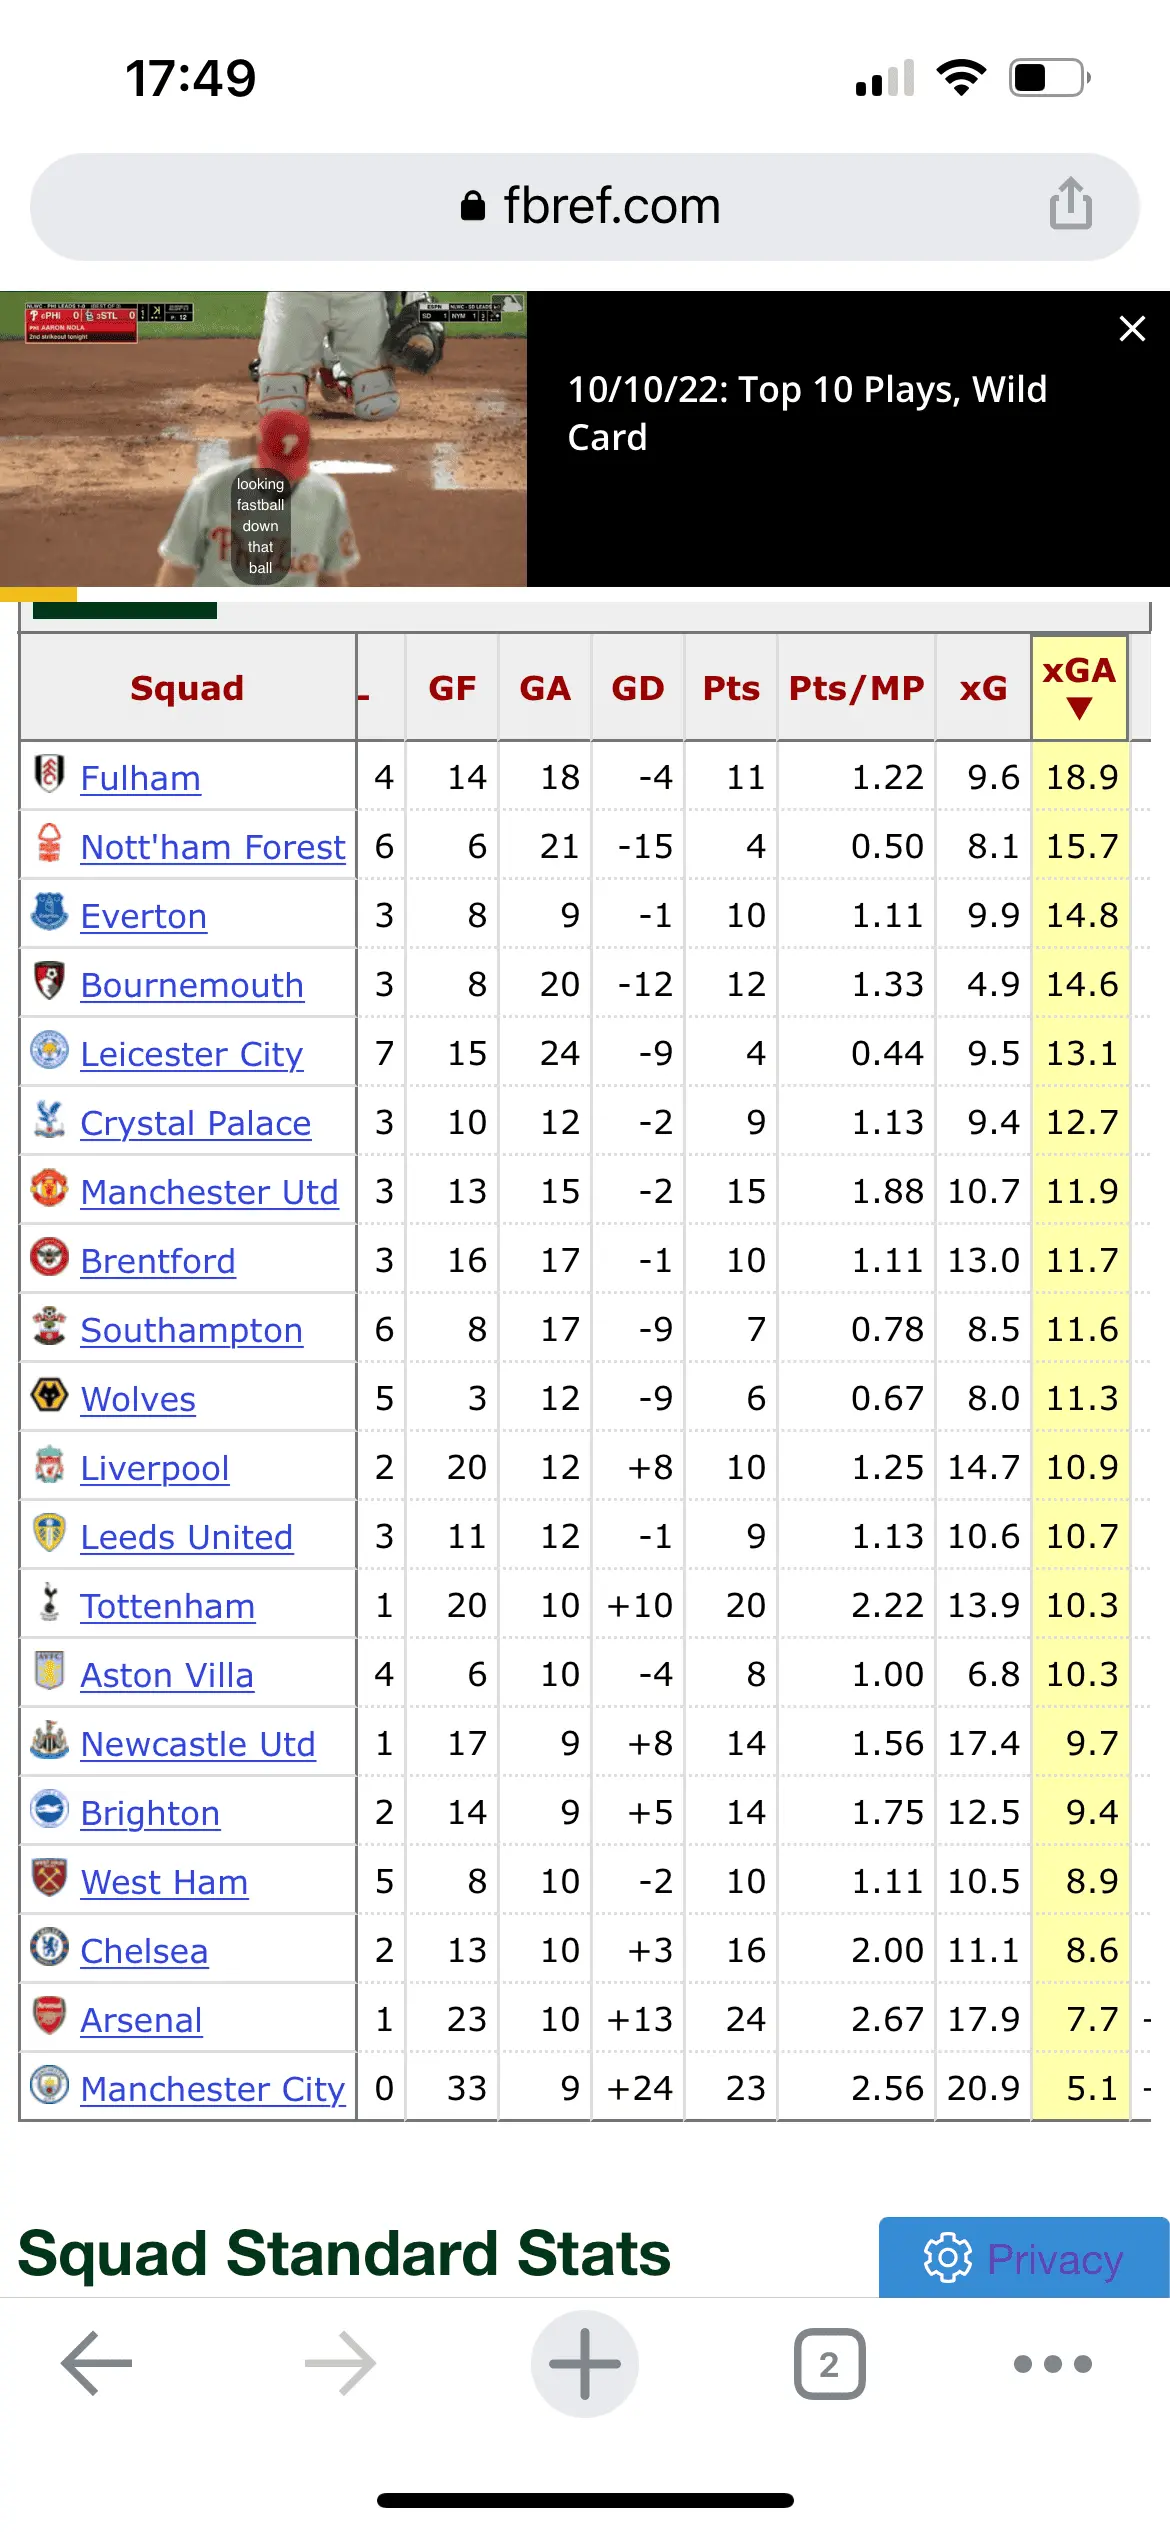Tap the fbref.com address bar
The image size is (1170, 2532).
(x=585, y=206)
